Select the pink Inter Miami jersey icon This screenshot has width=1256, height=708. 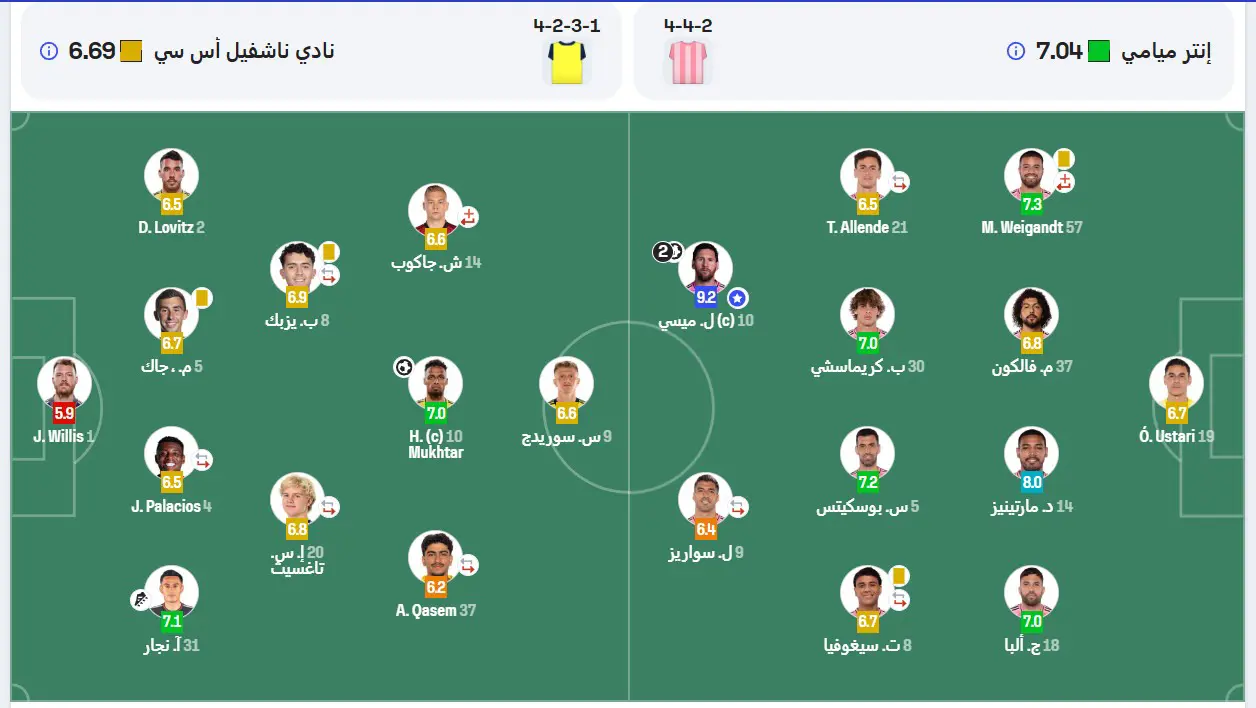click(x=687, y=61)
